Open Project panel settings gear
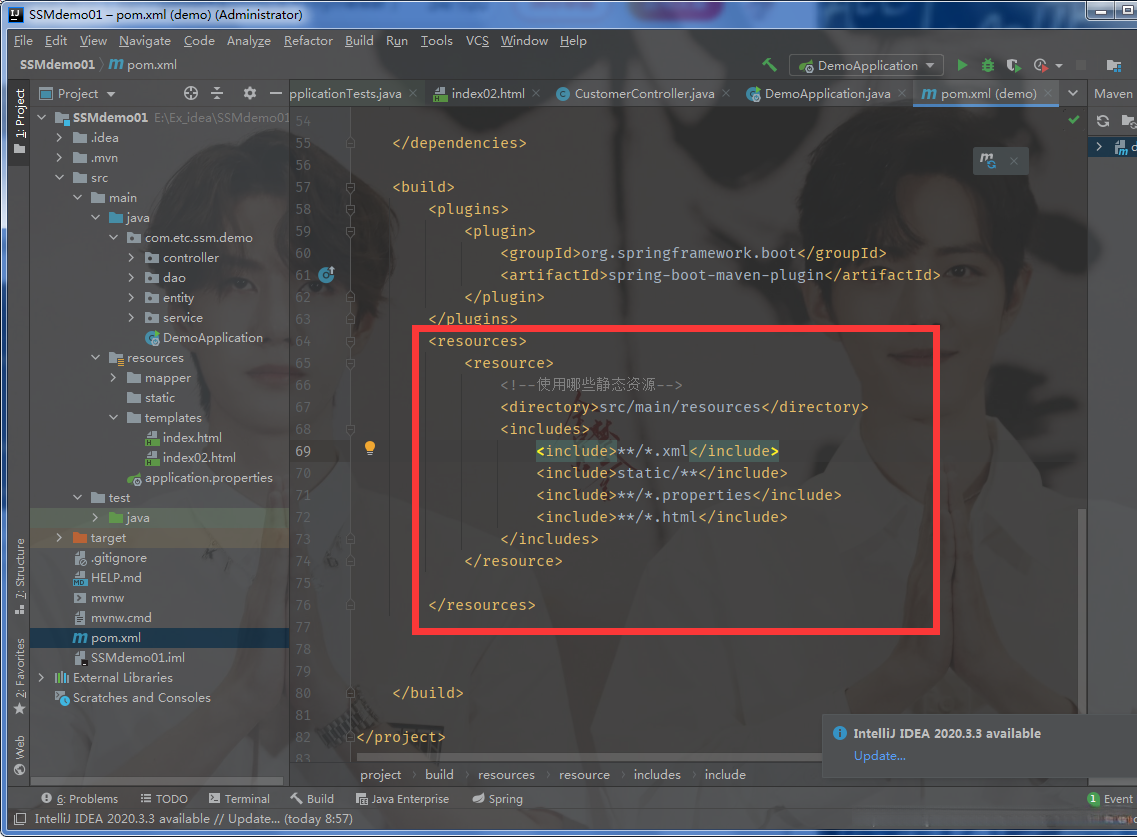 coord(249,93)
